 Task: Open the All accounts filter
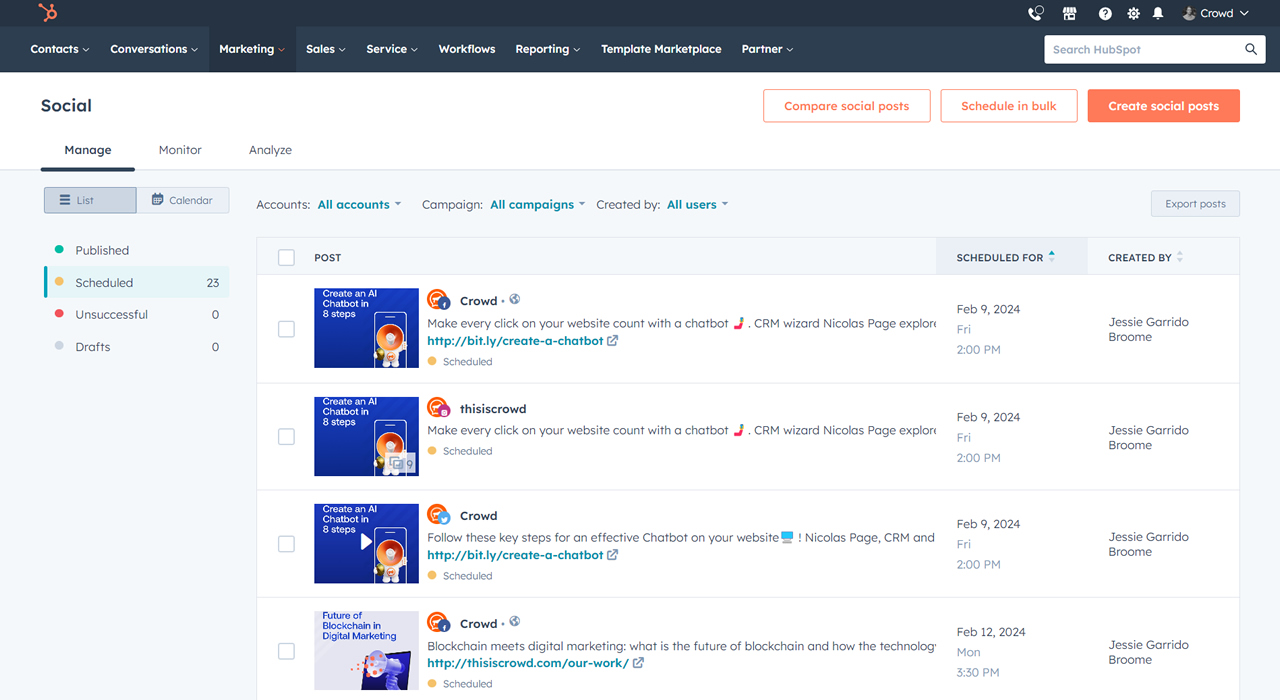click(x=359, y=204)
